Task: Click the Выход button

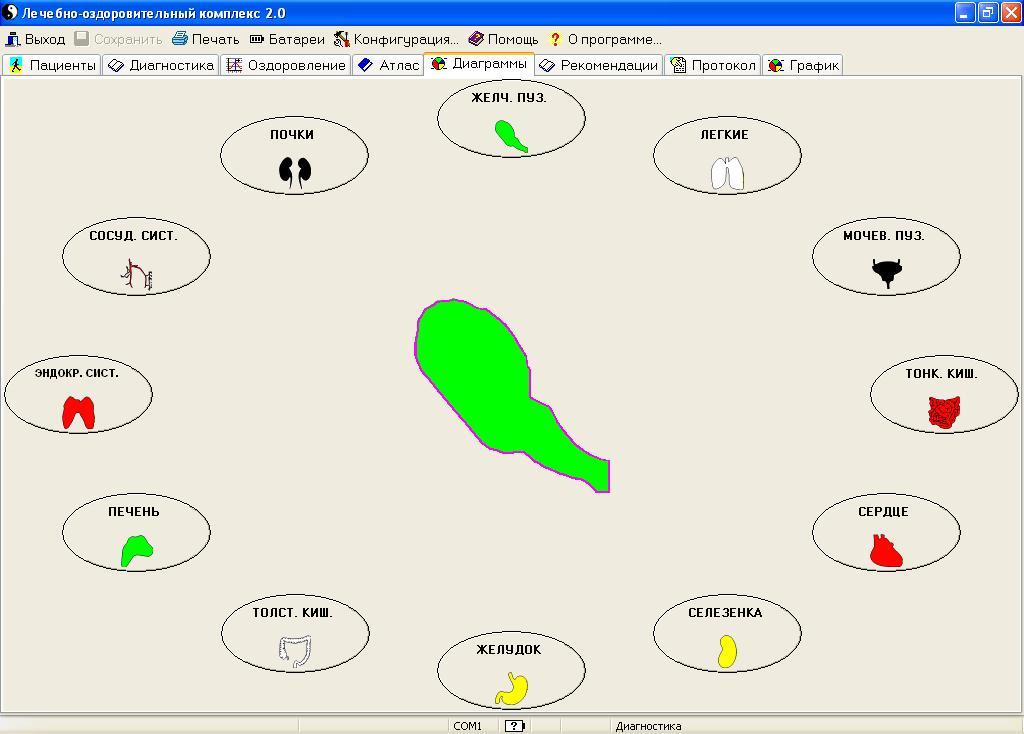Action: point(35,39)
